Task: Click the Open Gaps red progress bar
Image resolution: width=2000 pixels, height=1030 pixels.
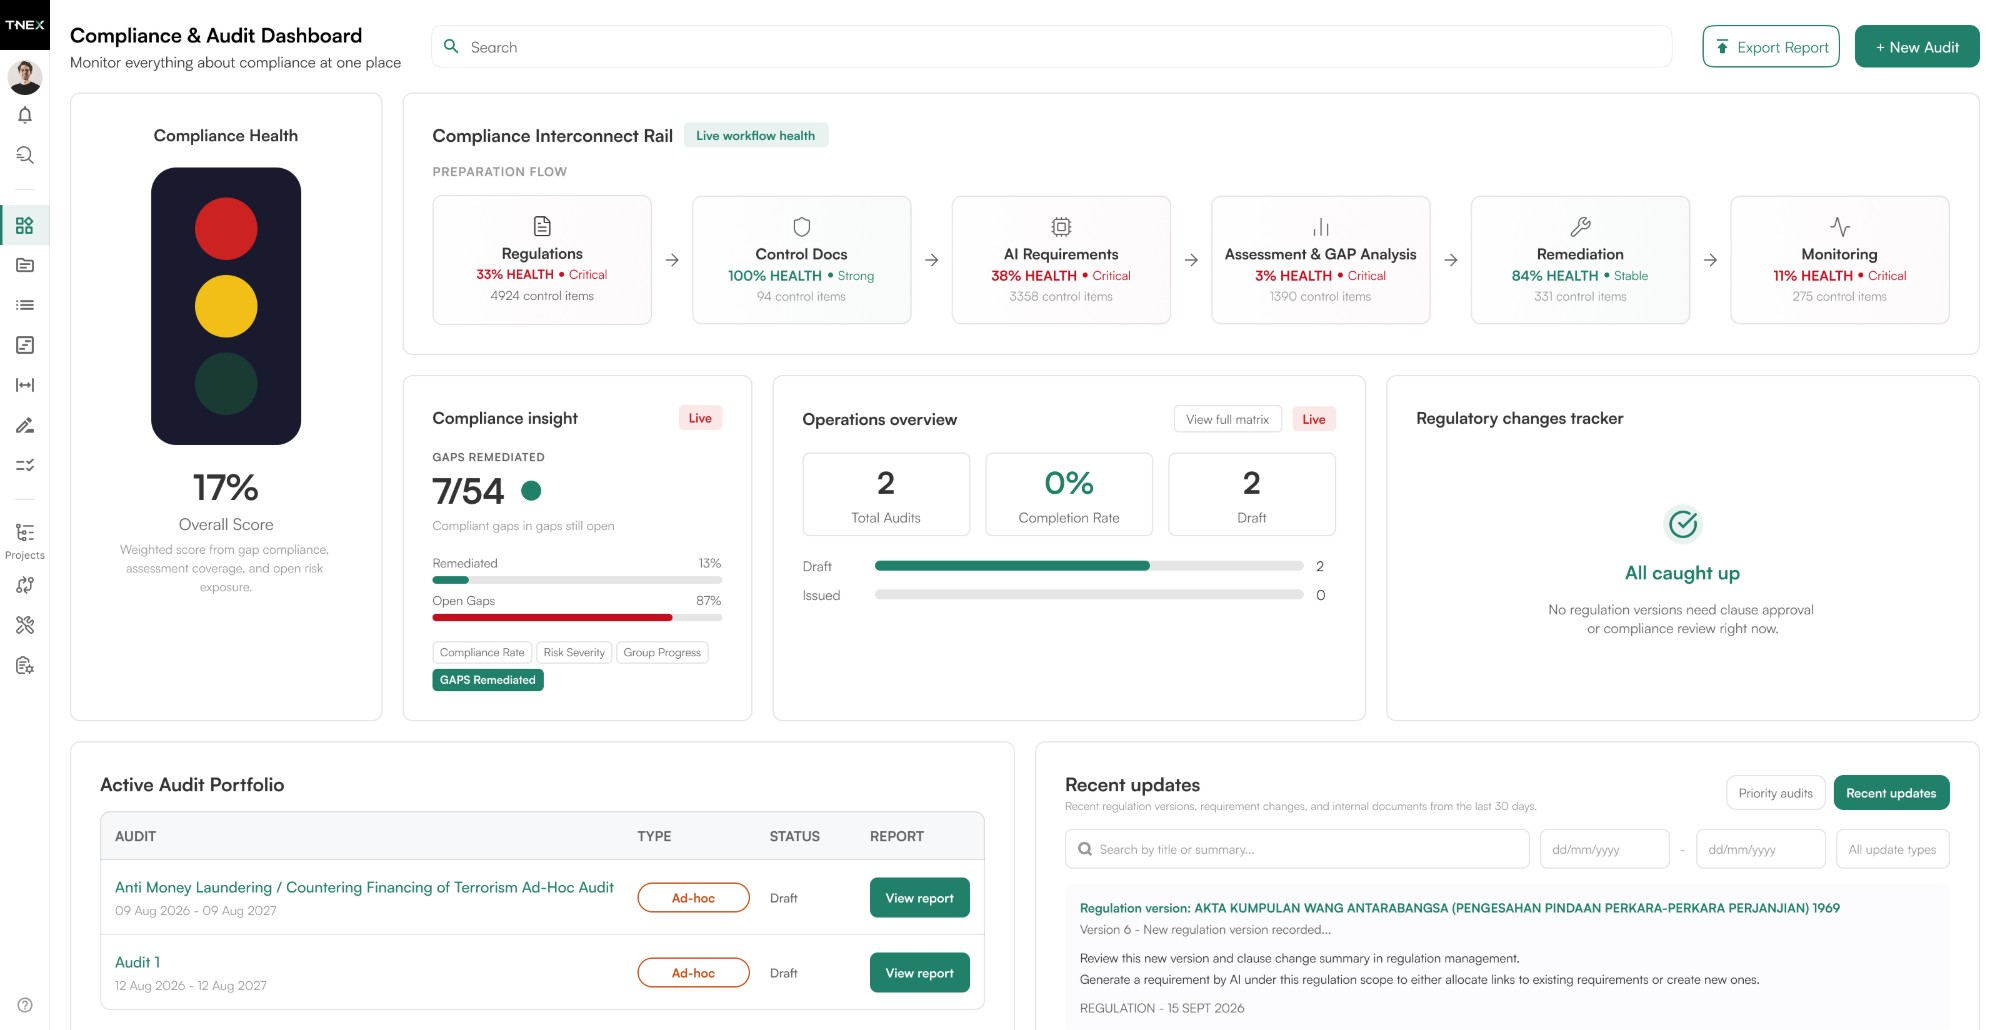Action: pyautogui.click(x=552, y=618)
